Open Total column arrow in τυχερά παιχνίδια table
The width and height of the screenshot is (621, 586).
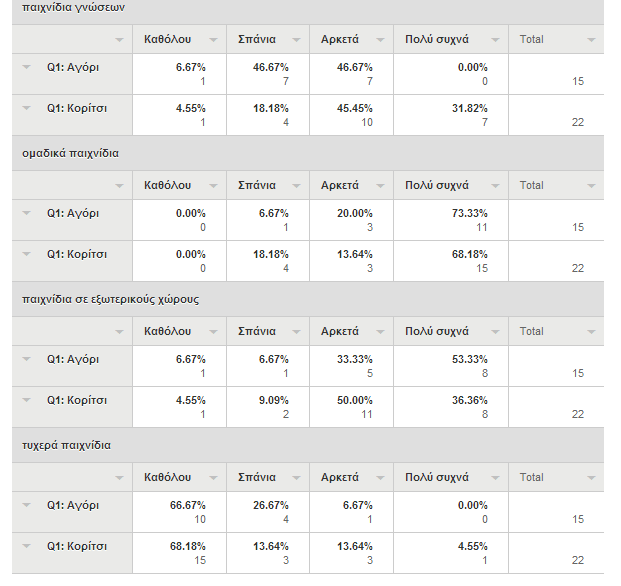591,478
